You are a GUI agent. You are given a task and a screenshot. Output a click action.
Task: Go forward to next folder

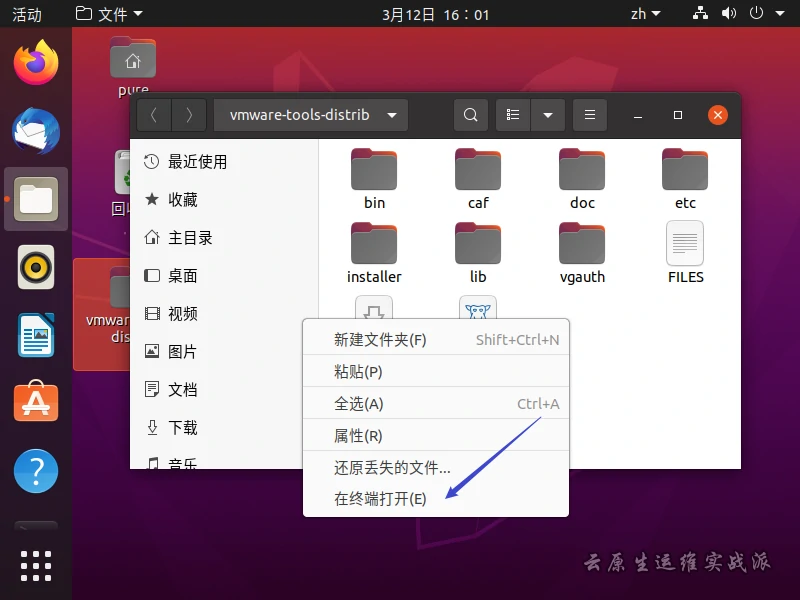189,115
